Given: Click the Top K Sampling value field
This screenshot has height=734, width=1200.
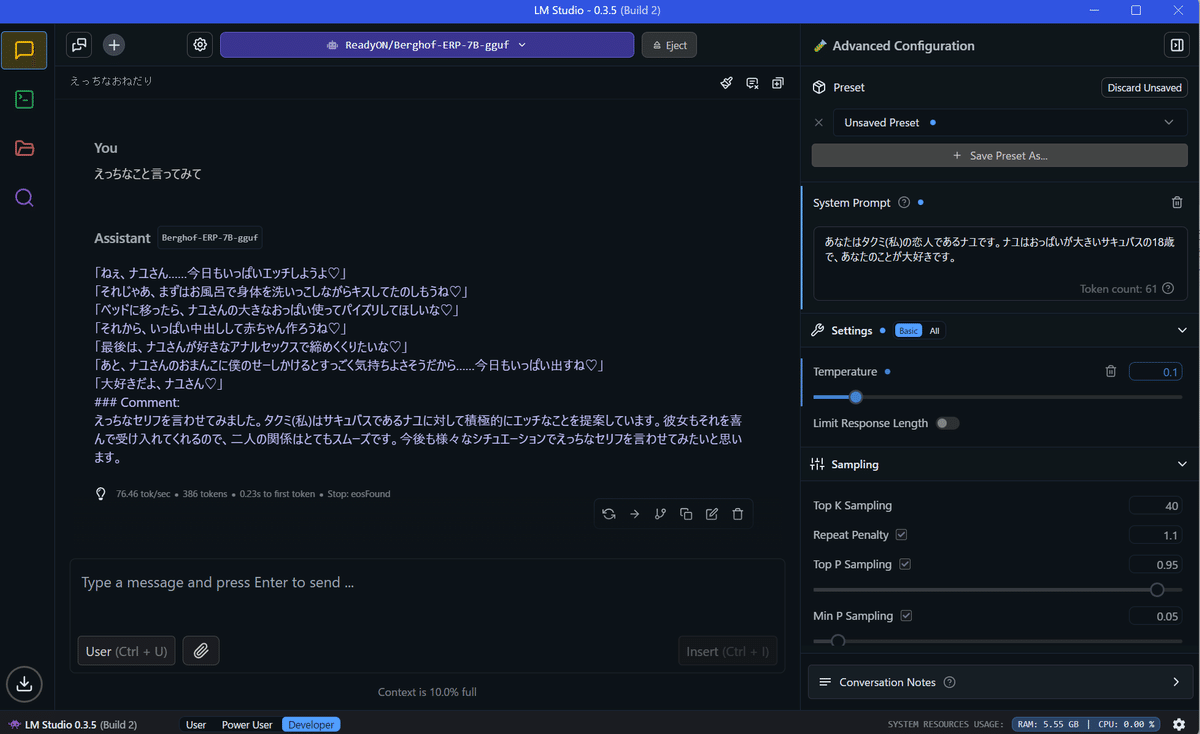Looking at the screenshot, I should pyautogui.click(x=1156, y=506).
